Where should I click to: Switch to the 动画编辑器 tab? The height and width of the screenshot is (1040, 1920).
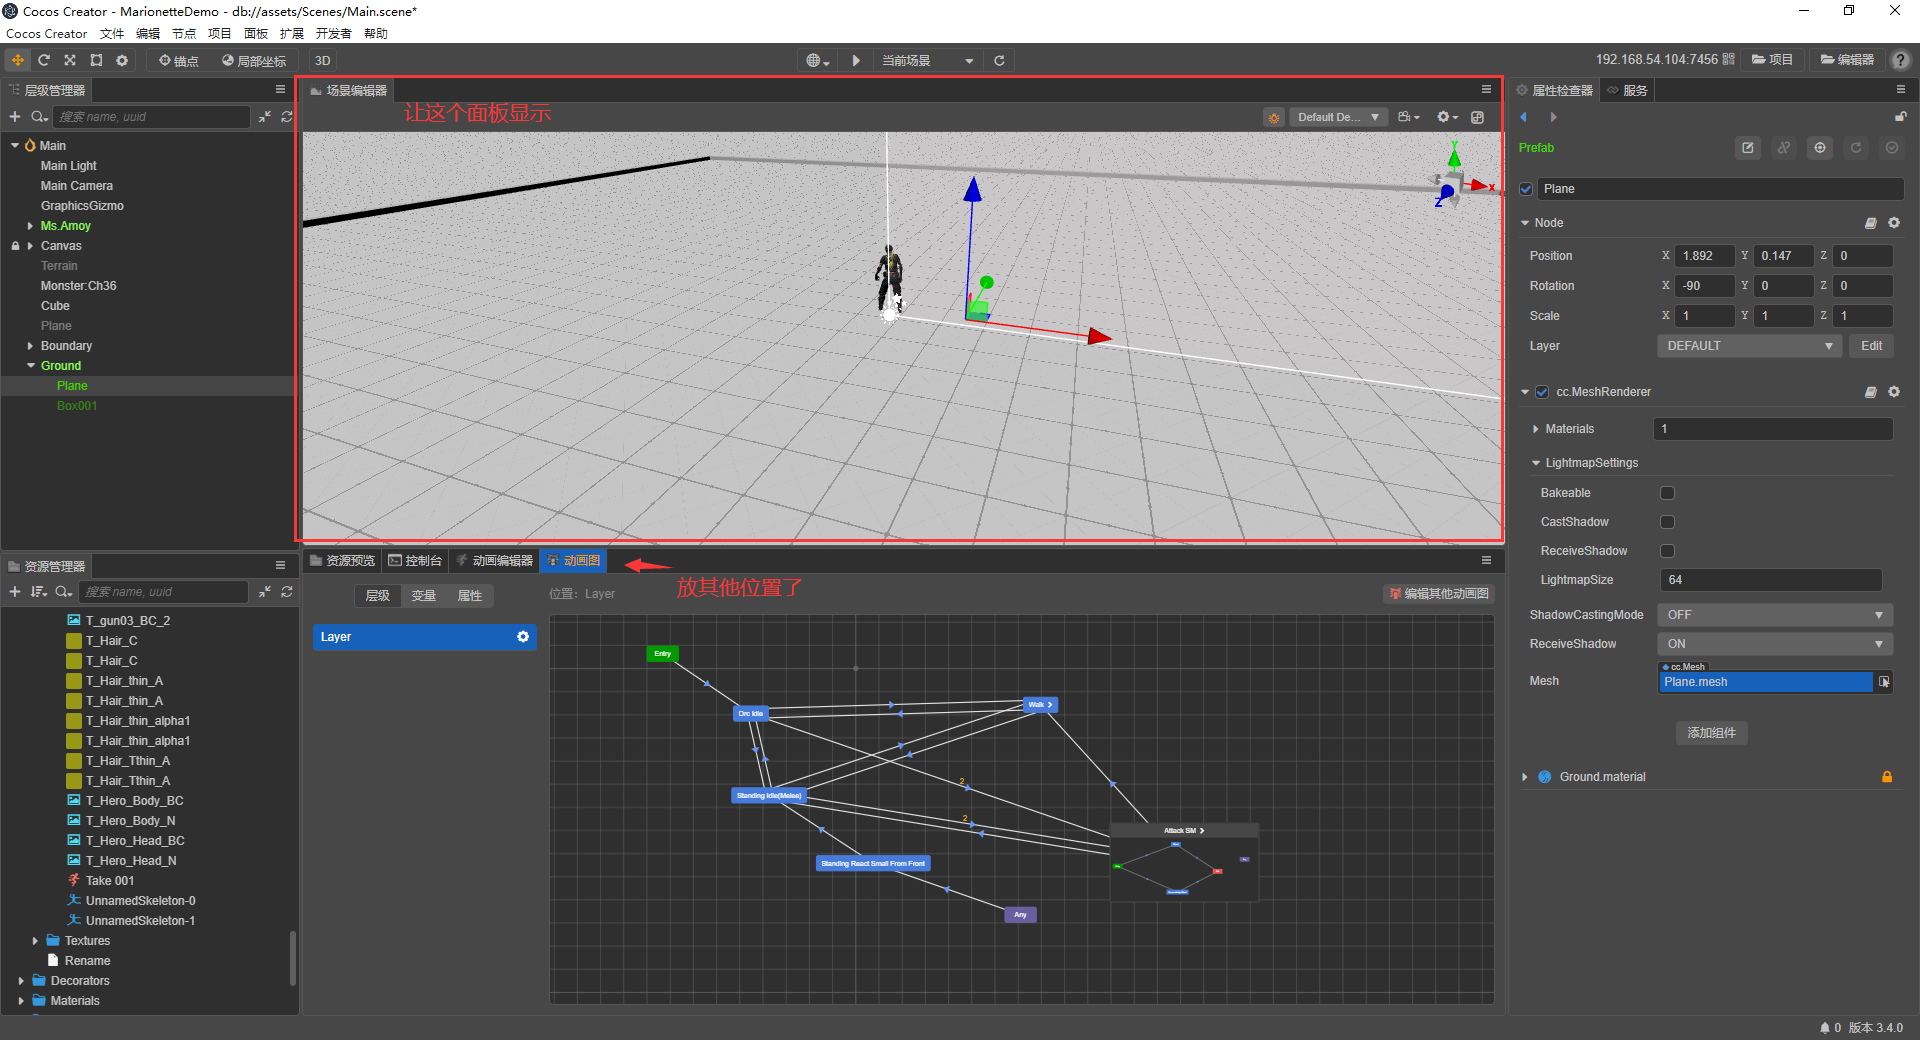click(x=494, y=561)
